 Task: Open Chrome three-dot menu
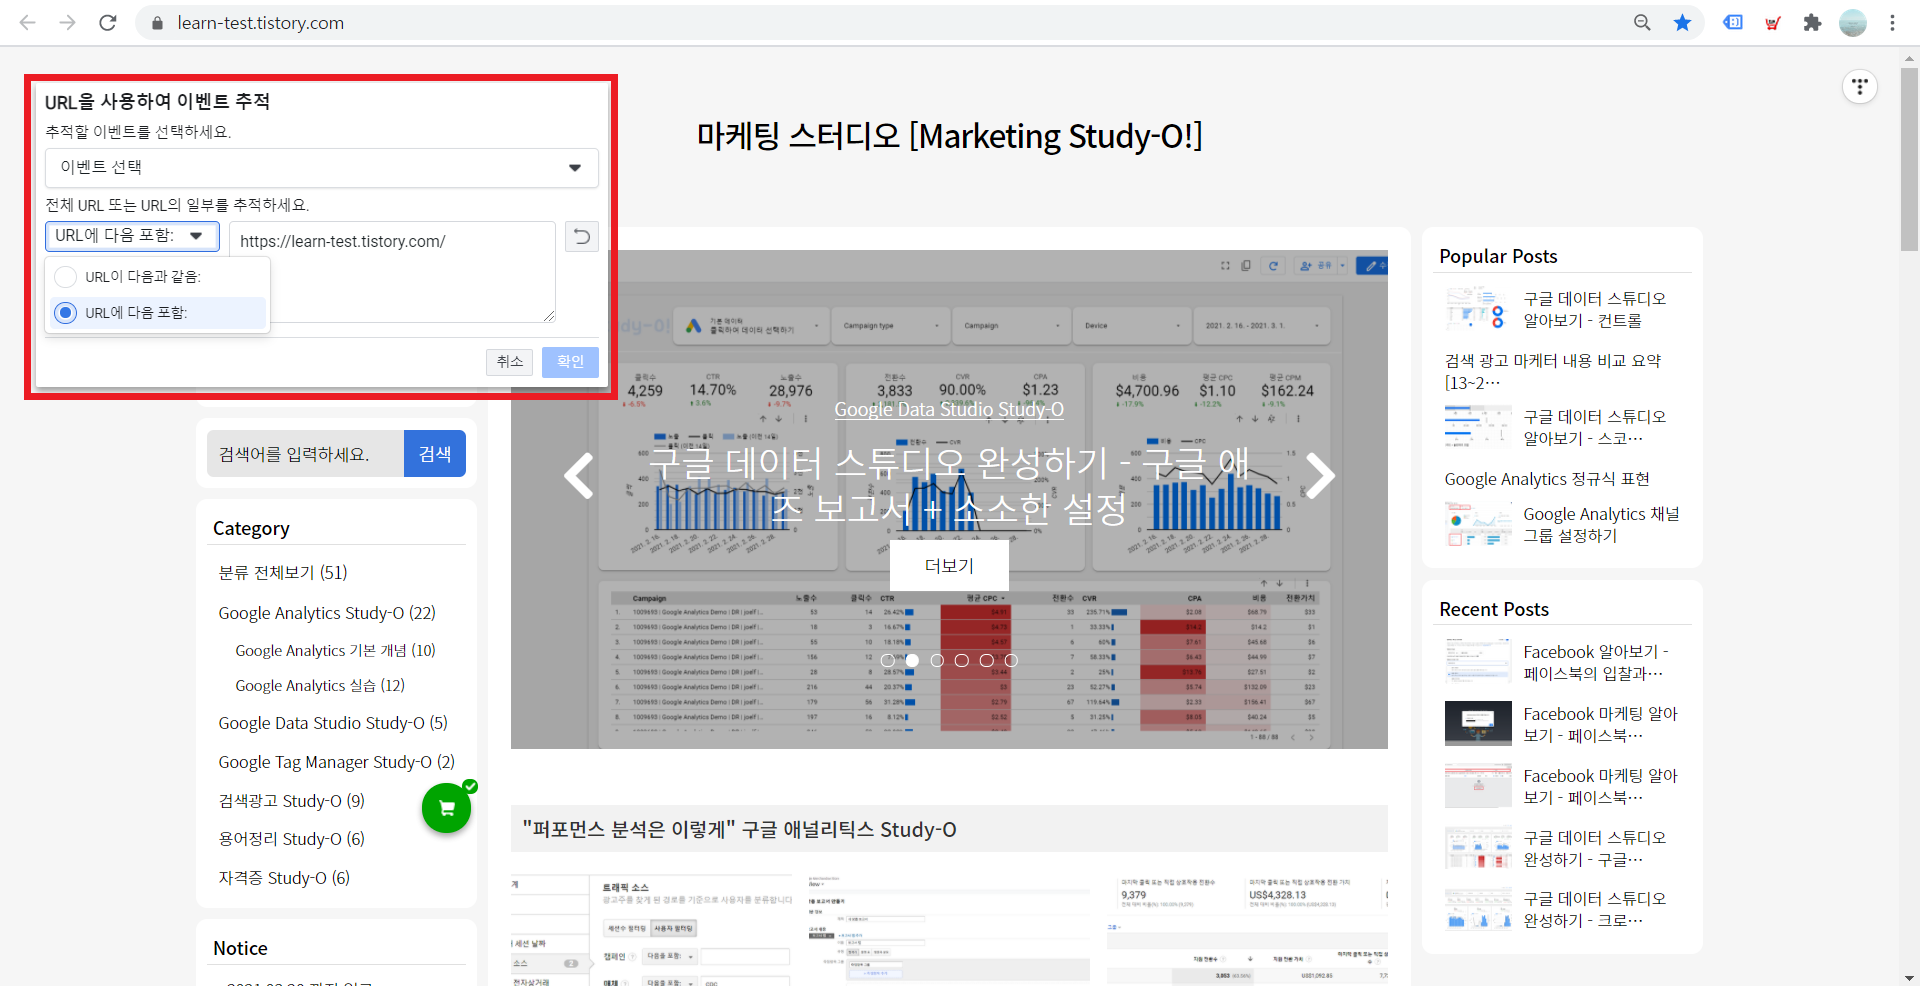click(x=1892, y=22)
